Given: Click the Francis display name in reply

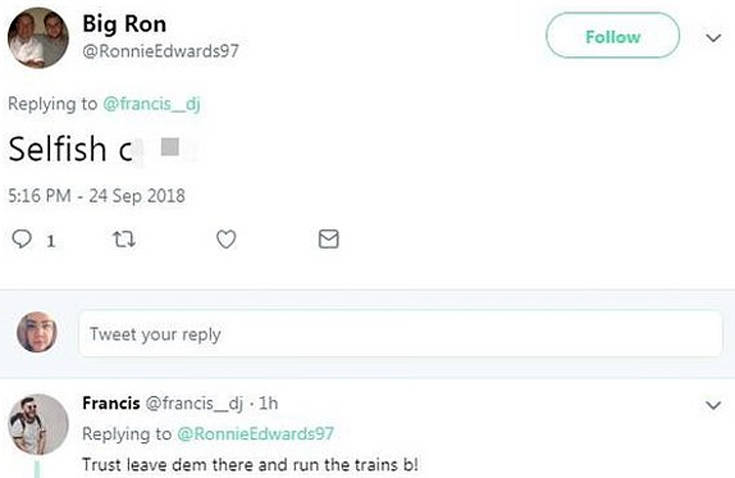Looking at the screenshot, I should click(x=111, y=405).
